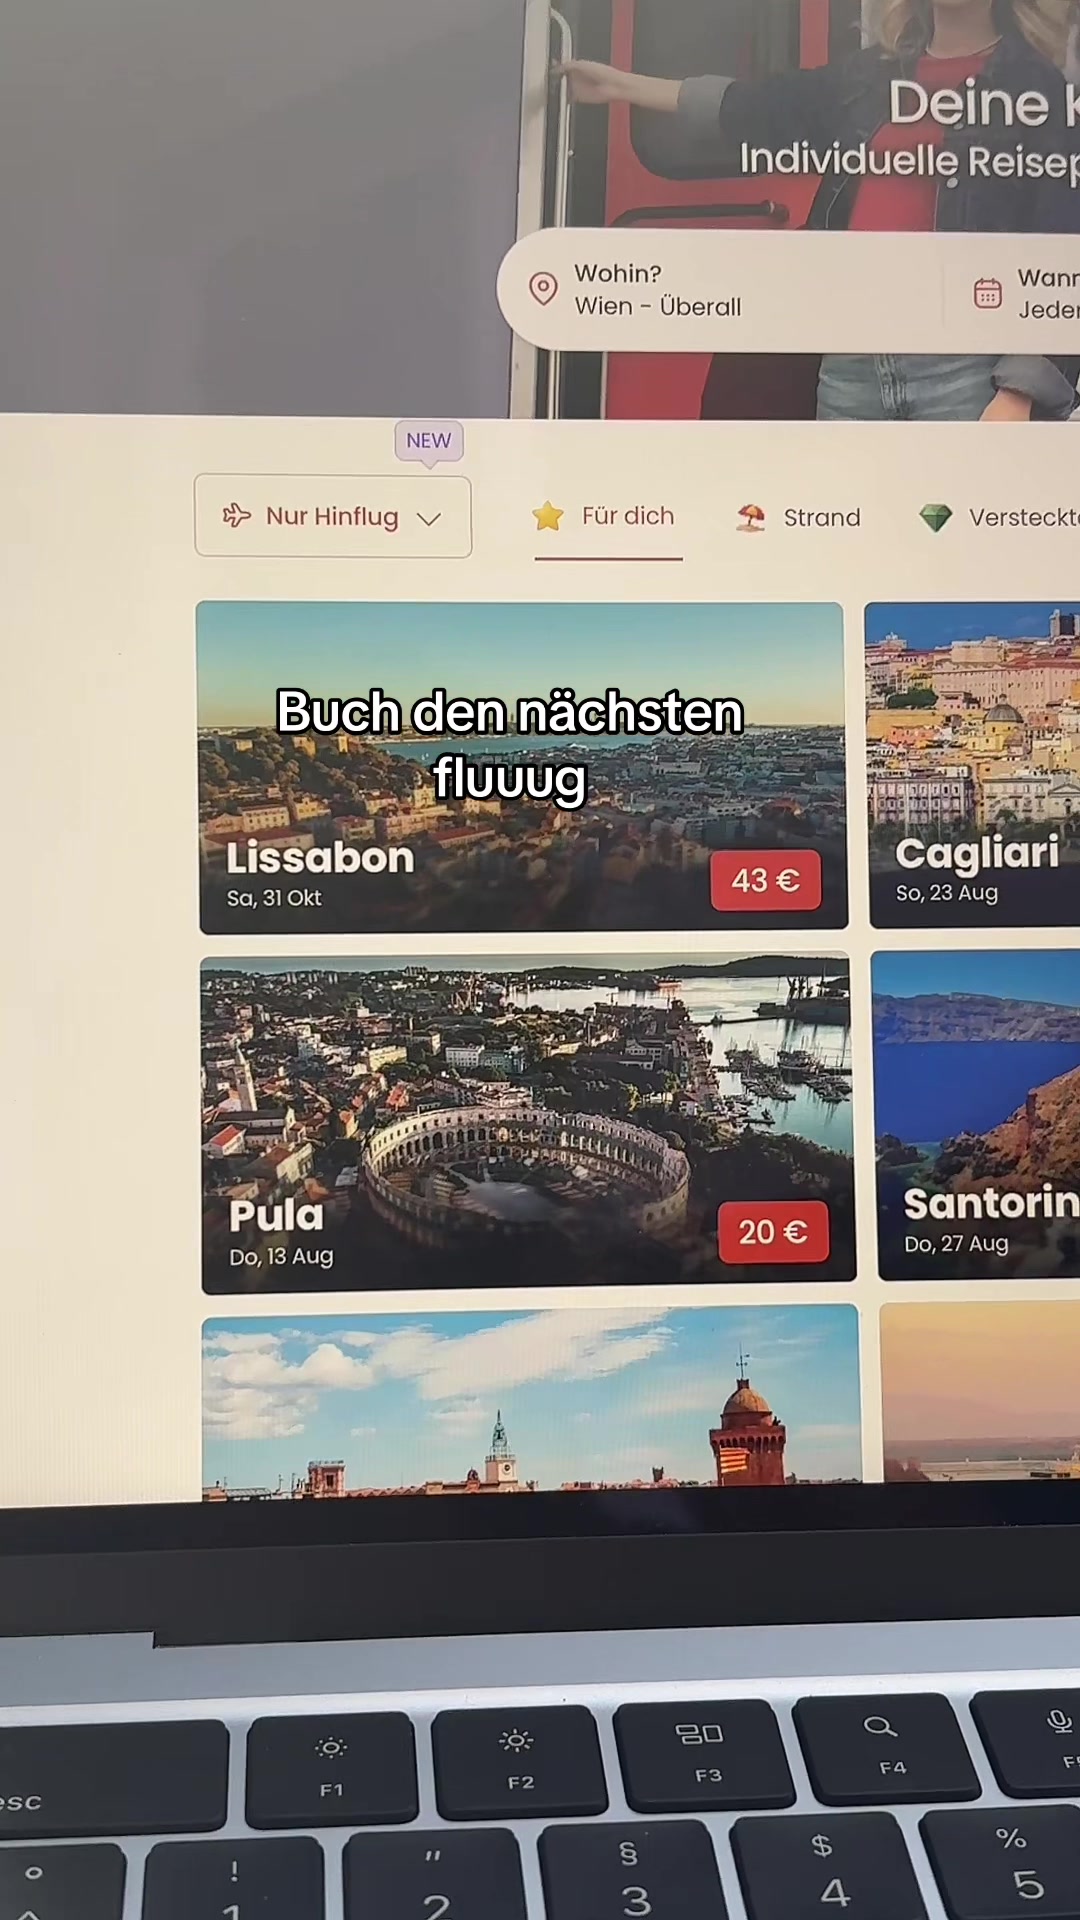1080x1920 pixels.
Task: Click the beach umbrella icon for Strand
Action: (751, 517)
